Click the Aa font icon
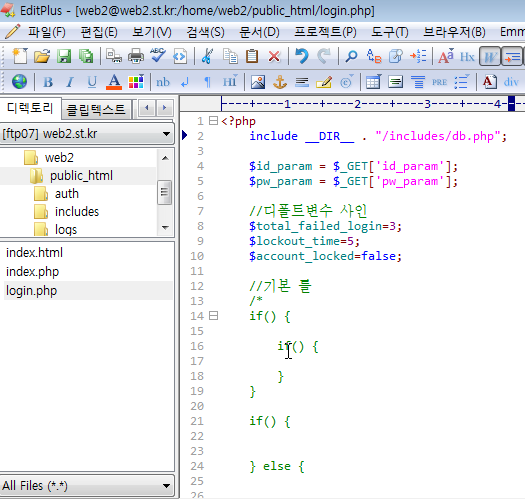Viewport: 525px width, 499px height. point(446,56)
